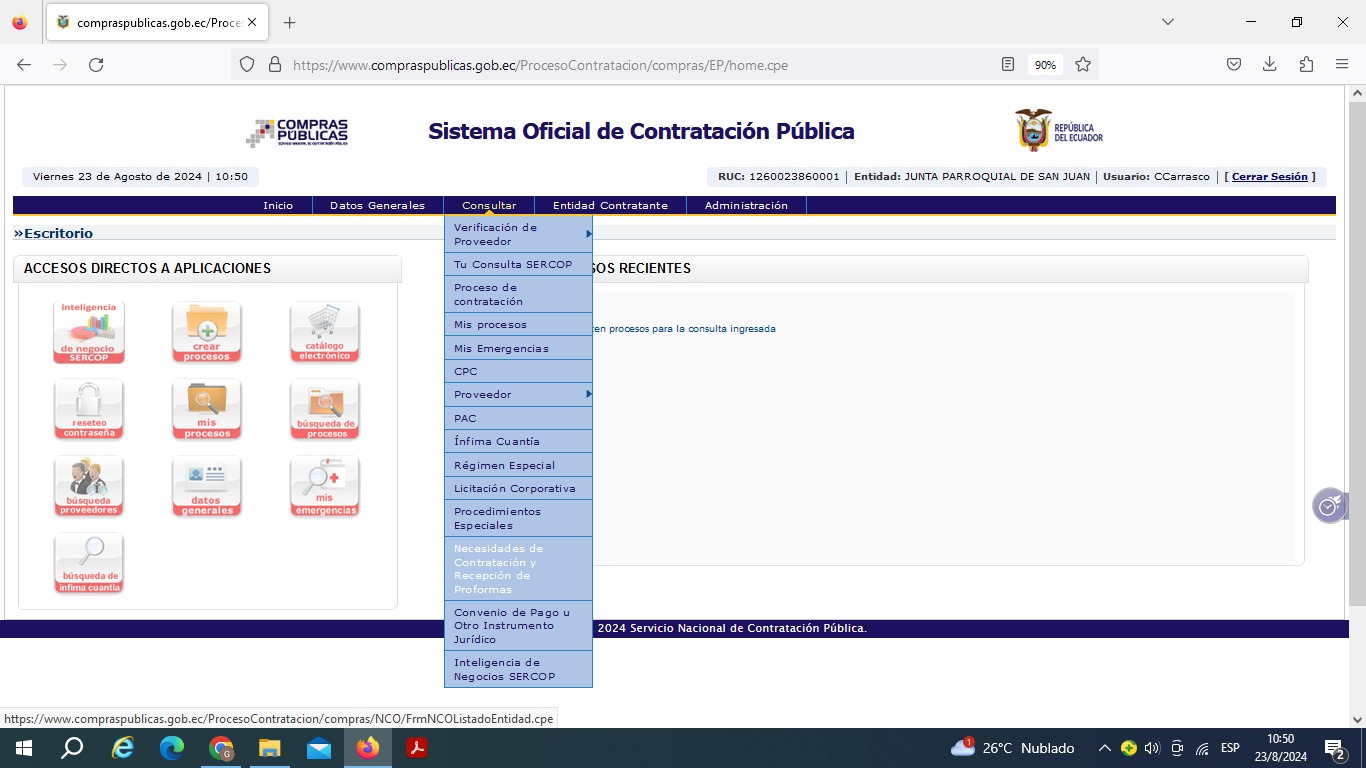The height and width of the screenshot is (768, 1366).
Task: Open the 'crear procesos' shortcut icon
Action: click(x=206, y=332)
